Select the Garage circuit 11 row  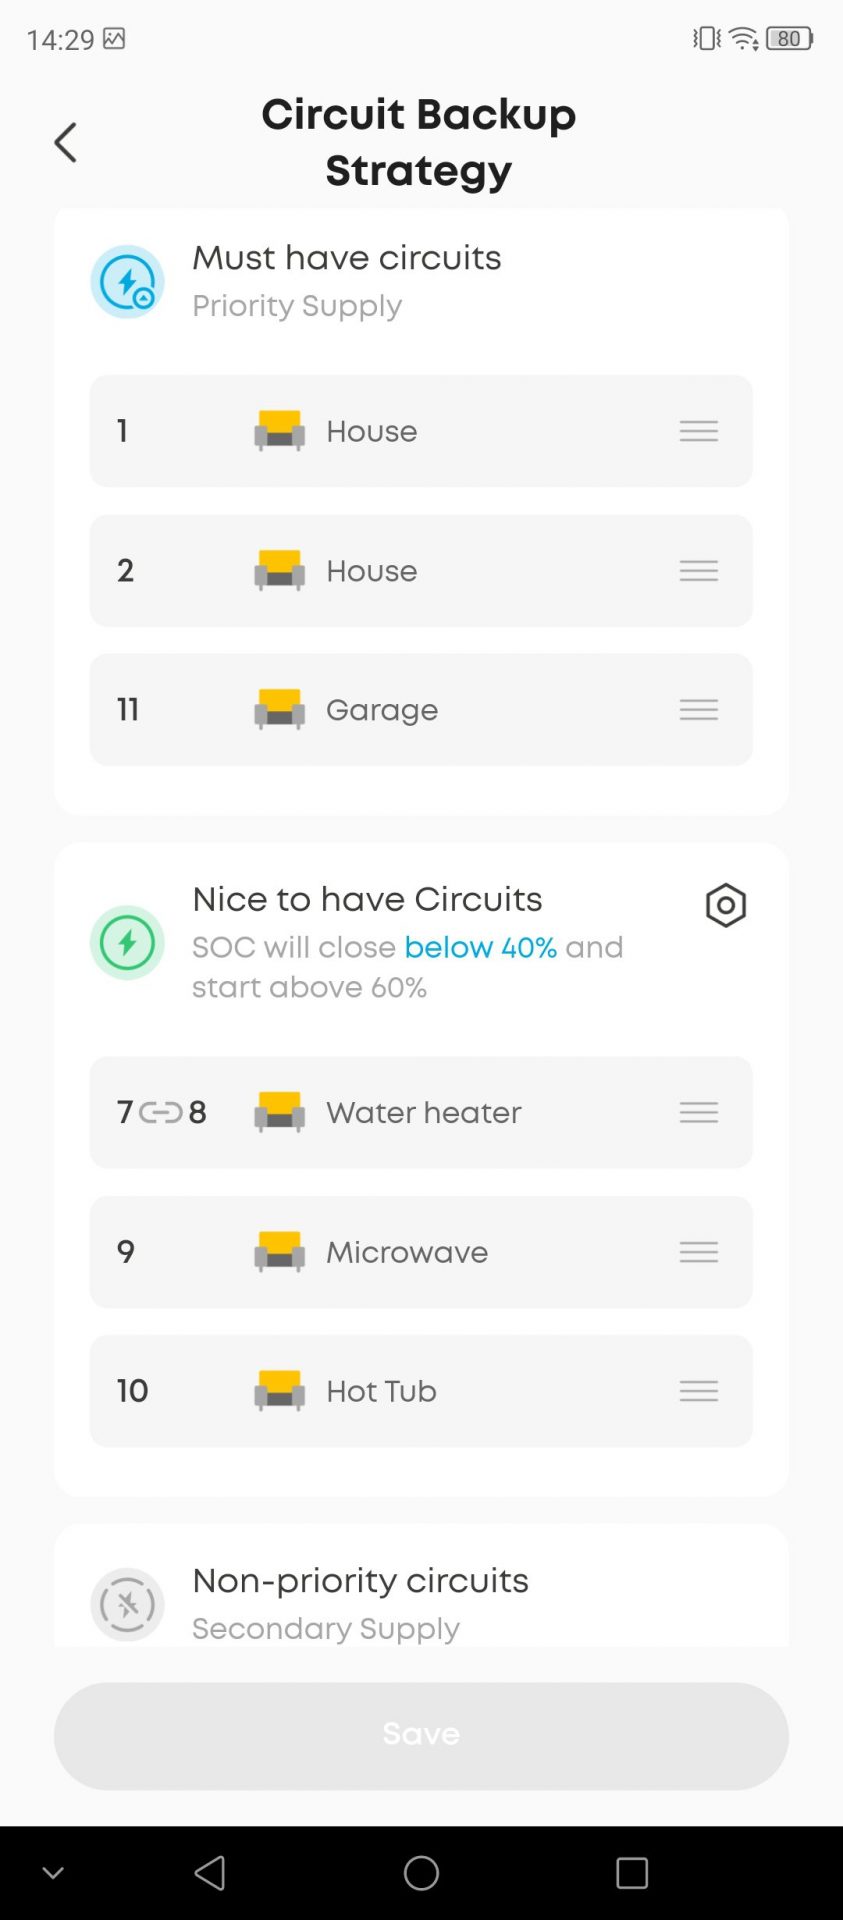coord(421,710)
